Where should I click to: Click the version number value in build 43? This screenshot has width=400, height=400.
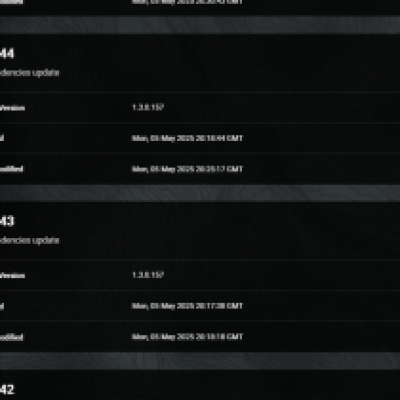(x=148, y=275)
